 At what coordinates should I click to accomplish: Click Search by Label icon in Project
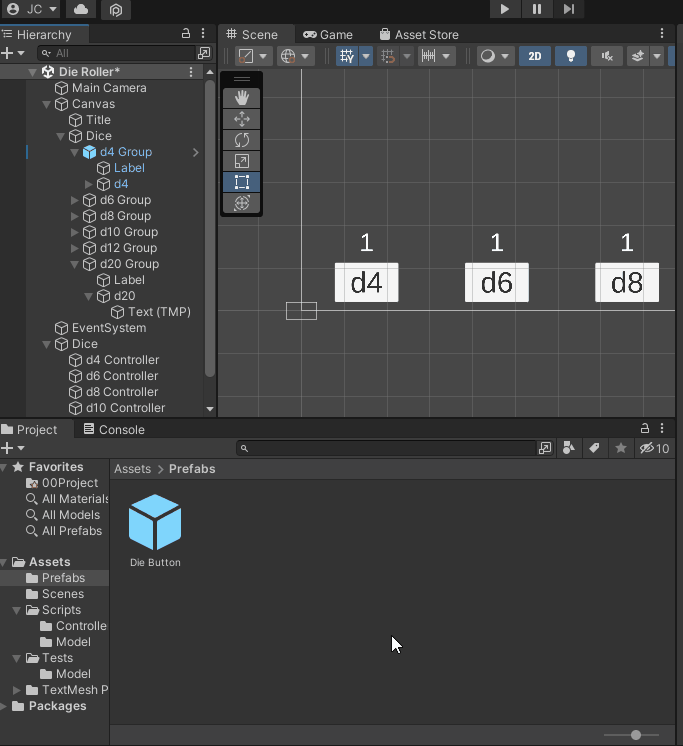tap(594, 448)
